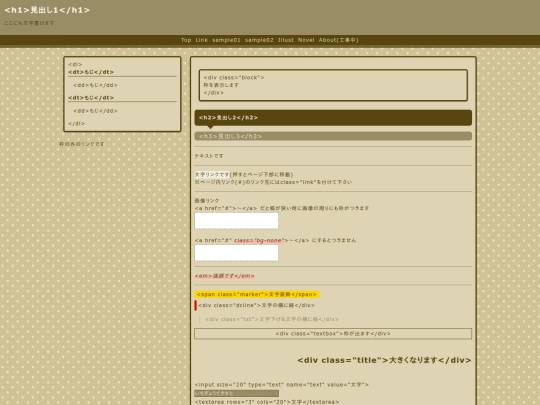Viewport: 540px width, 405px height.
Task: Click the second dt もじ entry in sidebar
Action: click(91, 98)
